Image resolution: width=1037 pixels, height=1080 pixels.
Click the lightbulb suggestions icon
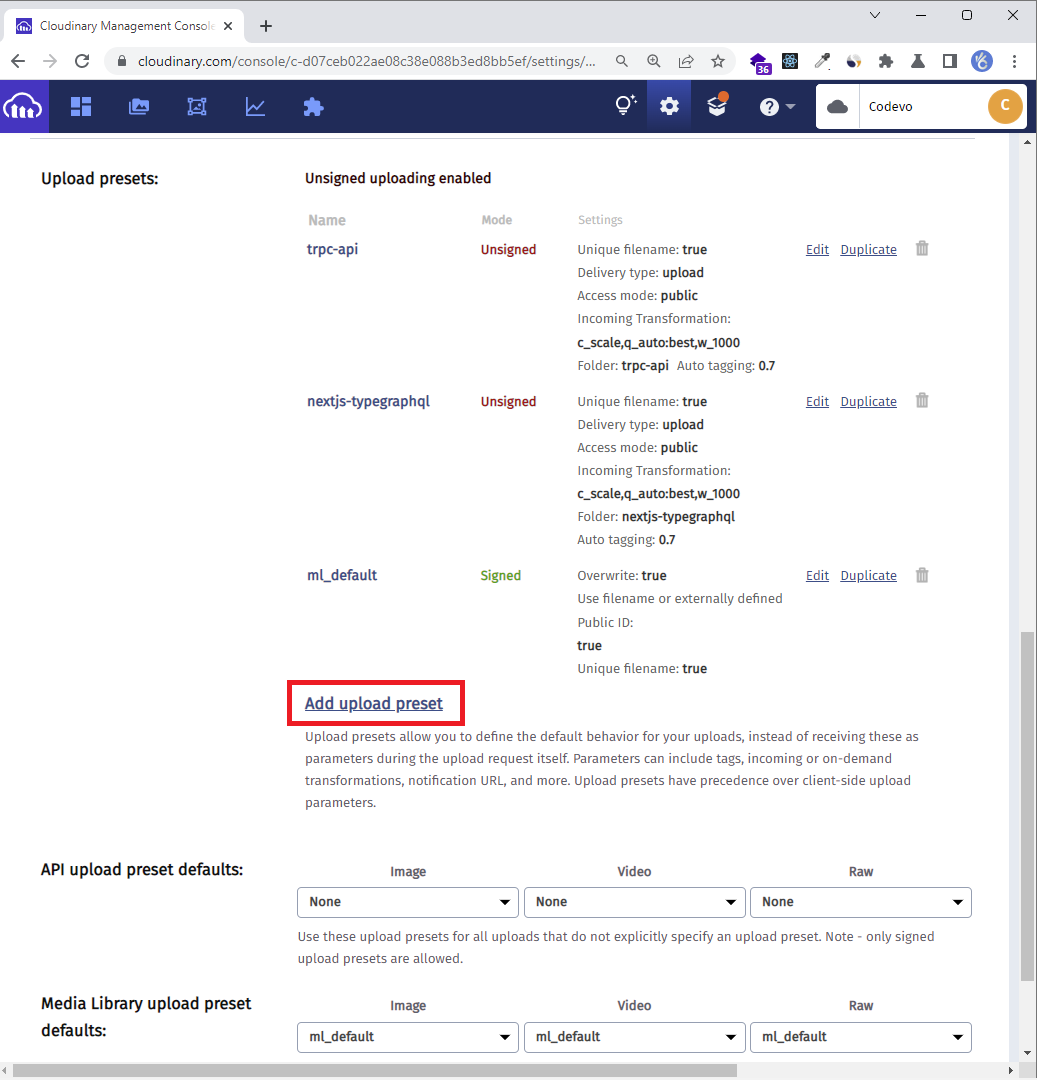tap(625, 106)
